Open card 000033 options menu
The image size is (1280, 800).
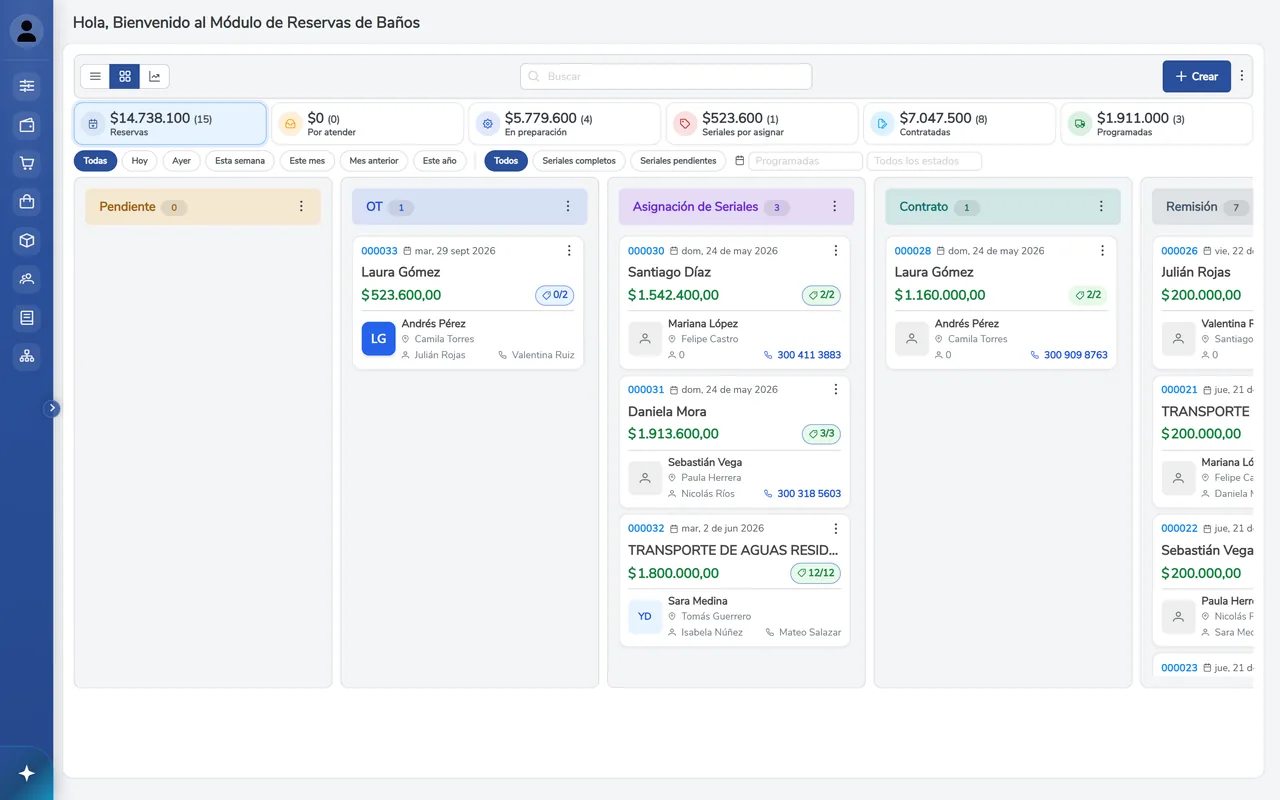click(x=569, y=251)
